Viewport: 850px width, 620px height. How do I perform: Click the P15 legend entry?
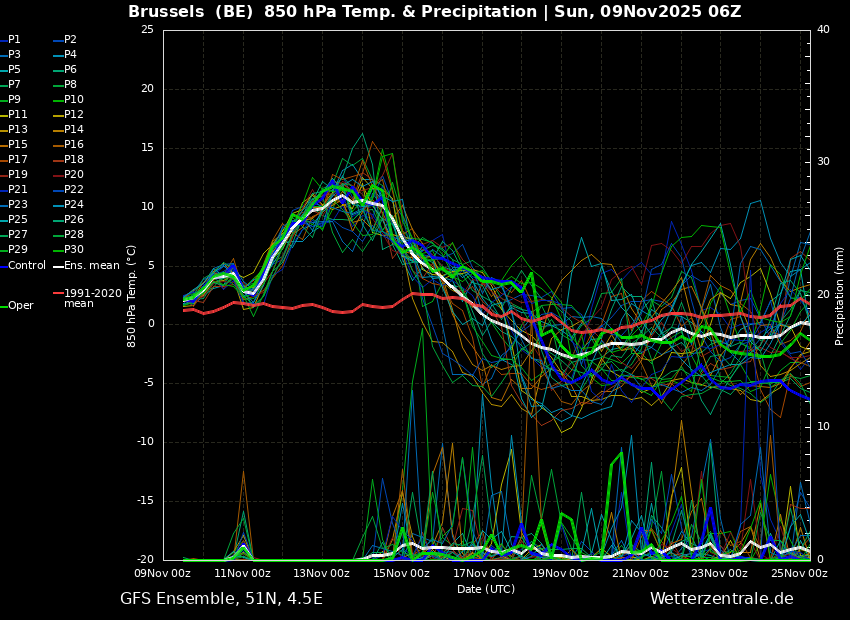(17, 144)
